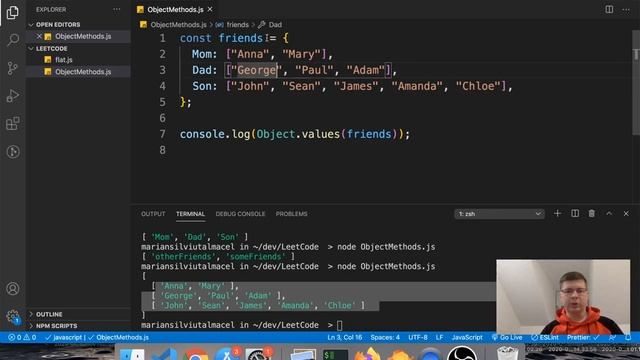Click the ESLint status bar item
The height and width of the screenshot is (360, 640).
(545, 338)
